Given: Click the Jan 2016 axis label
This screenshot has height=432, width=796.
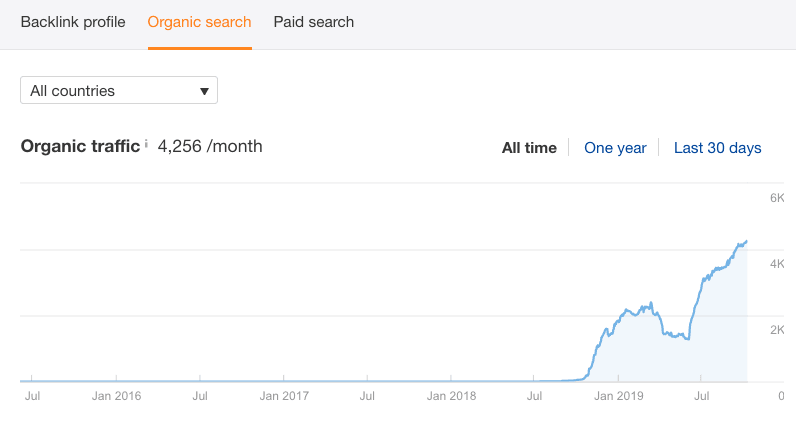Looking at the screenshot, I should pyautogui.click(x=116, y=396).
